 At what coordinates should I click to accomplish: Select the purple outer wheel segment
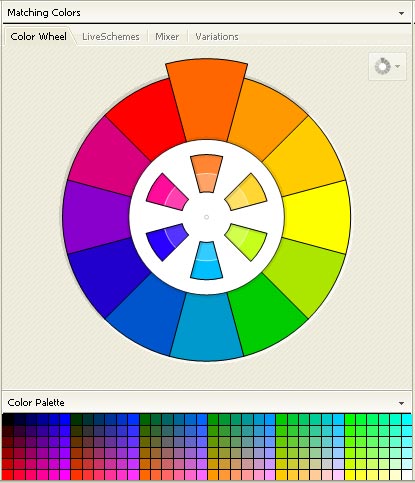click(95, 217)
